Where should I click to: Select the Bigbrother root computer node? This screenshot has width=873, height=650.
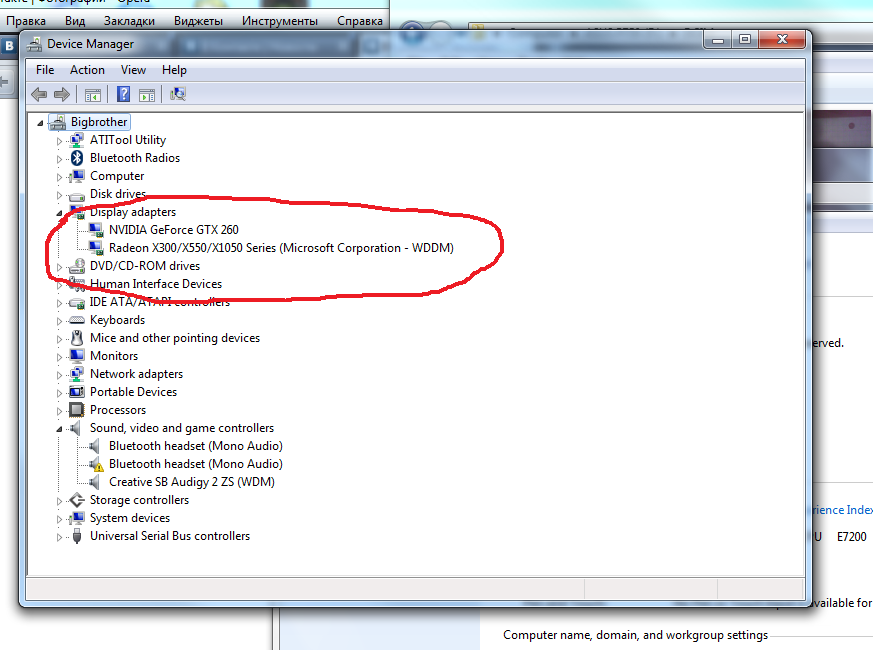tap(99, 121)
